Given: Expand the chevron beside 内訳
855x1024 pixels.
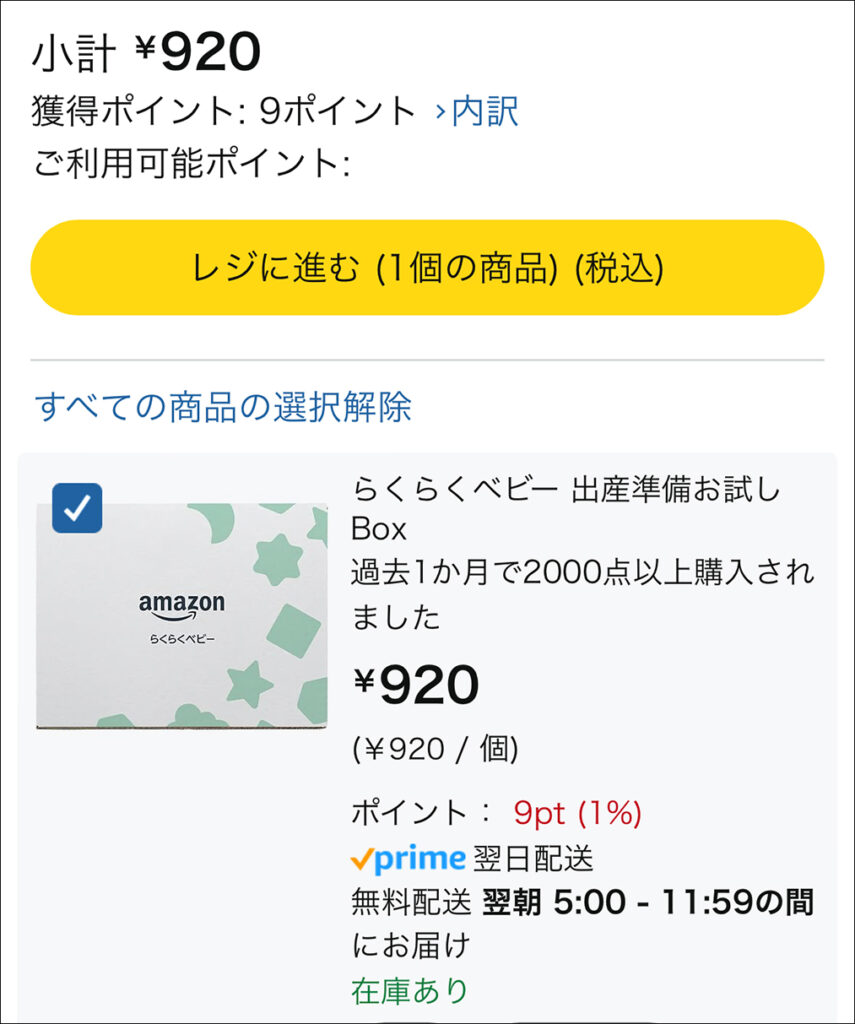Looking at the screenshot, I should point(440,112).
